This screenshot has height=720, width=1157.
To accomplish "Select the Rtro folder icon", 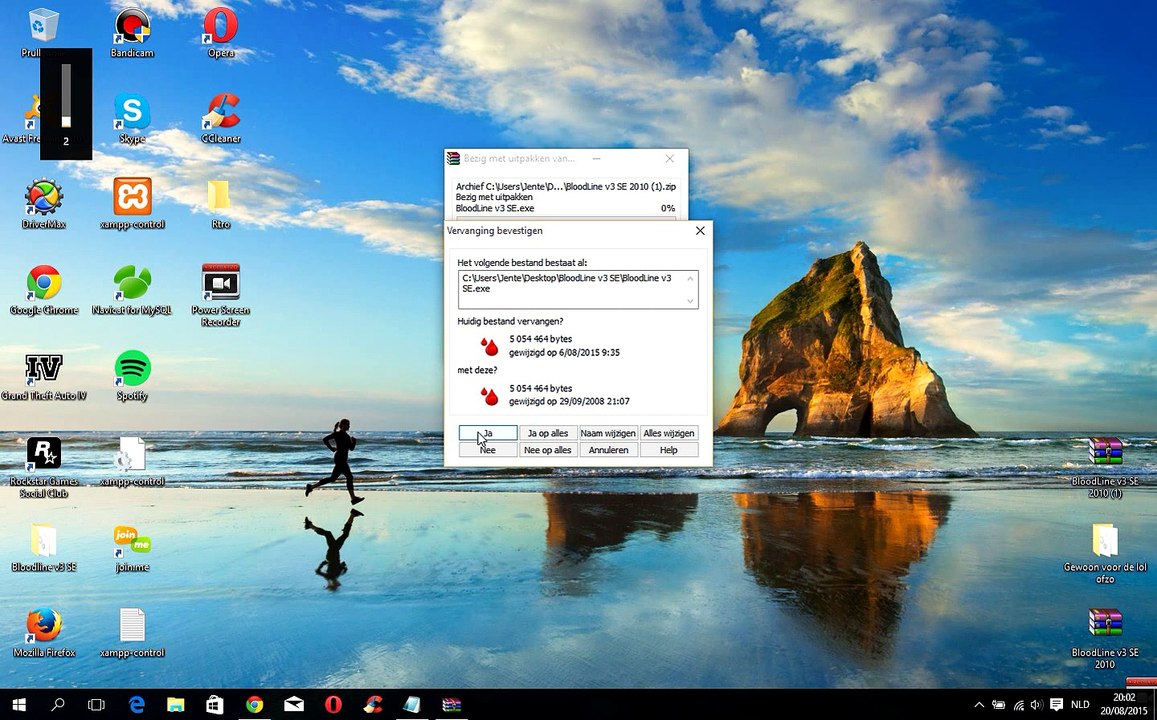I will (219, 204).
